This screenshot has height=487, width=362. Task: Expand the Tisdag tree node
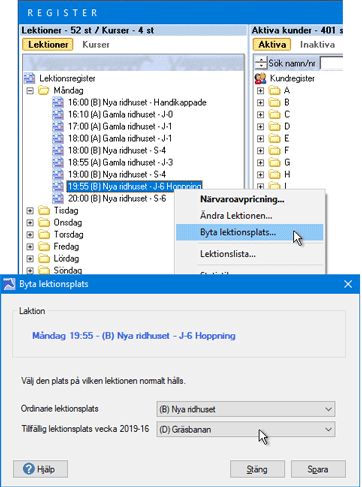[x=30, y=211]
